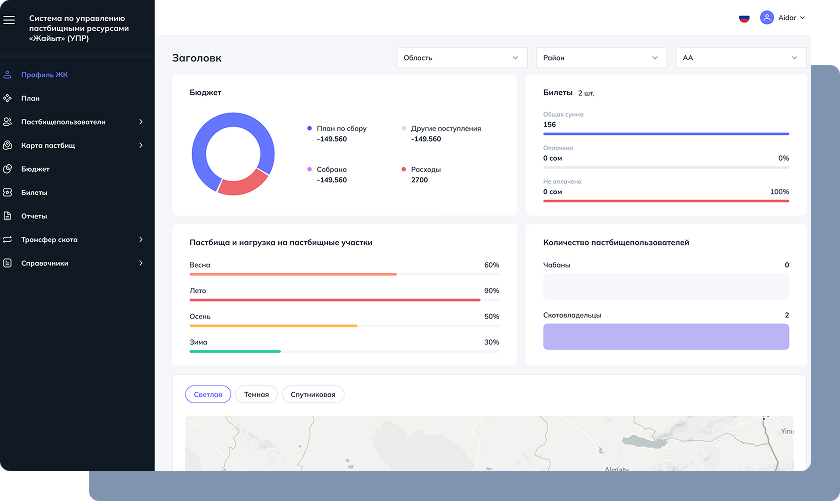Click the Билеты ticket icon
Image resolution: width=840 pixels, height=501 pixels.
[x=8, y=192]
